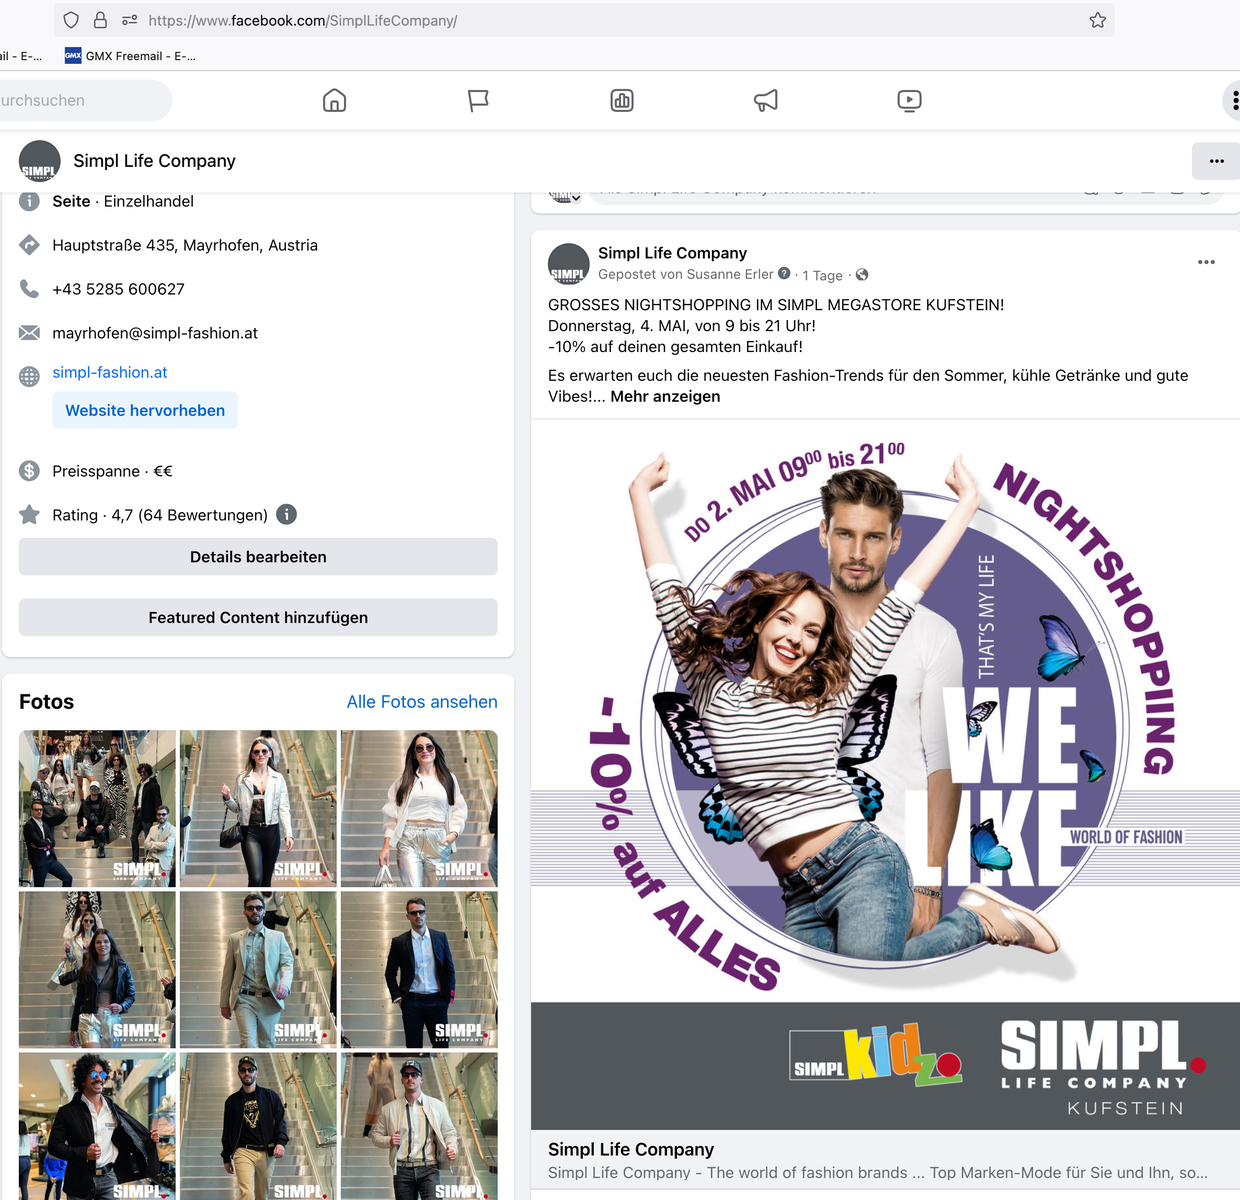This screenshot has height=1200, width=1240.
Task: Click the shield tracking protection icon
Action: [x=71, y=20]
